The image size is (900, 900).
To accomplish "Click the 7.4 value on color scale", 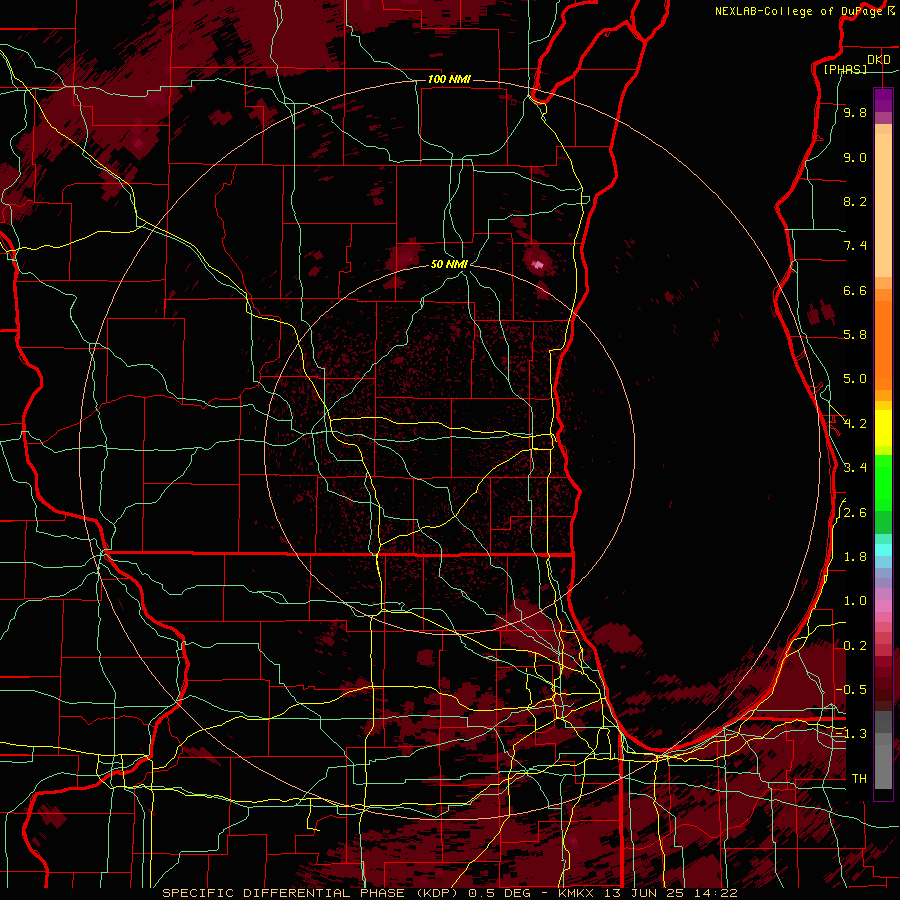I will point(855,246).
